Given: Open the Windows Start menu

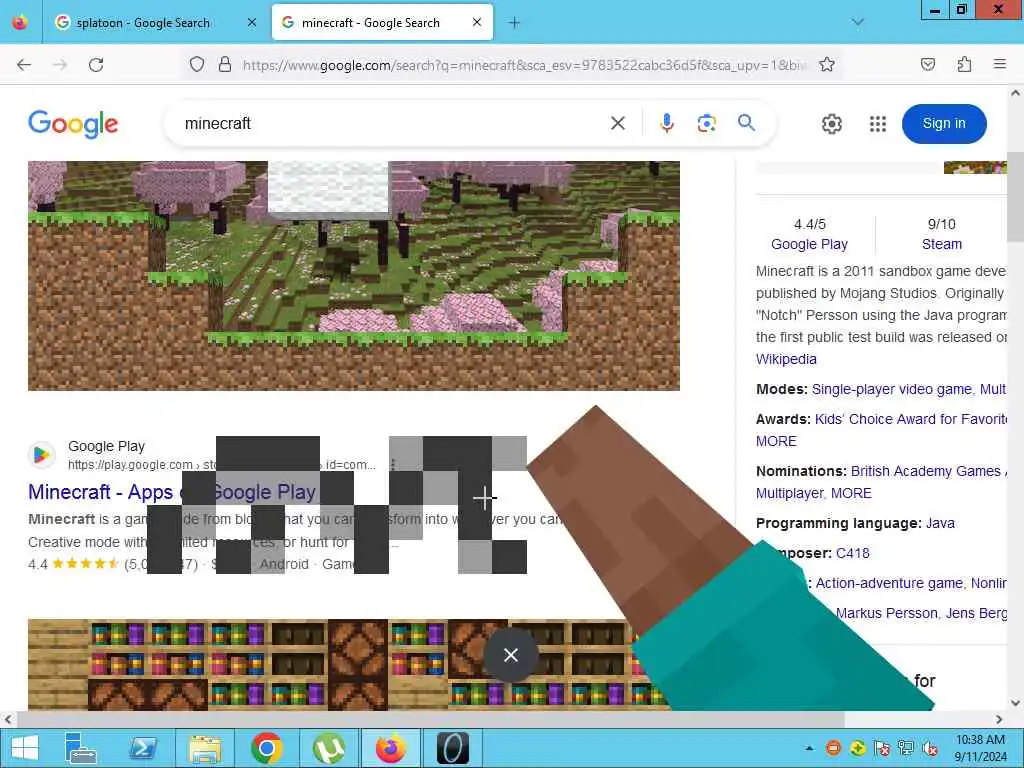Looking at the screenshot, I should click(25, 748).
